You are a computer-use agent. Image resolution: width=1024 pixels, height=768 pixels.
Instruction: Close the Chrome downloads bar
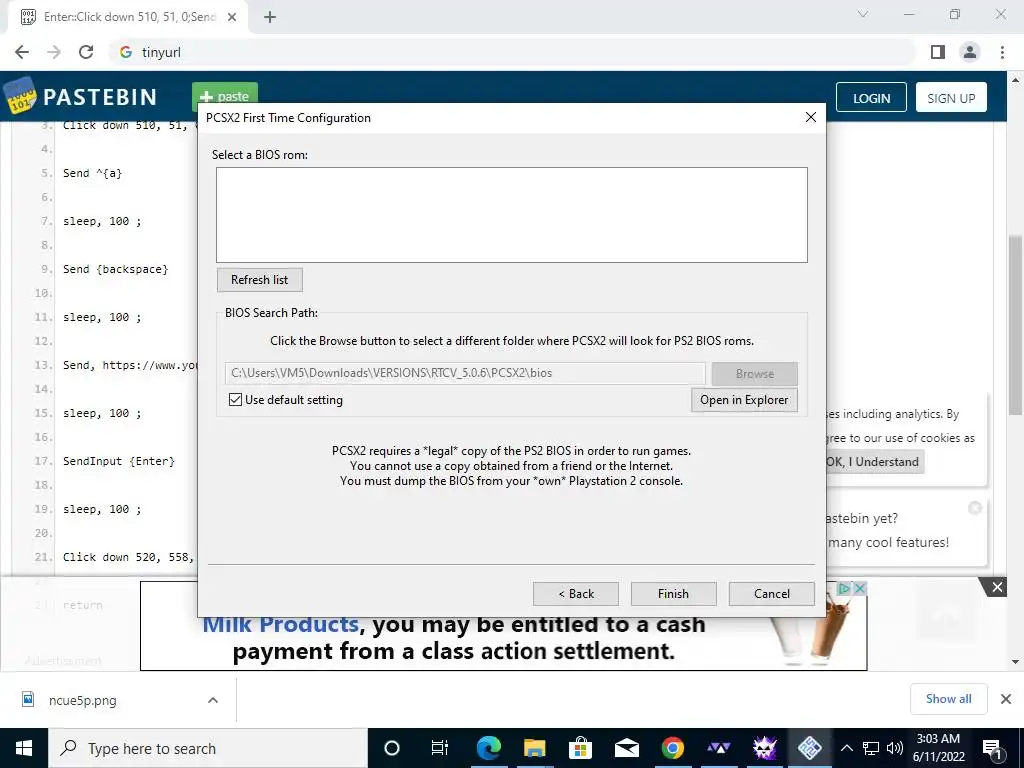(1006, 699)
